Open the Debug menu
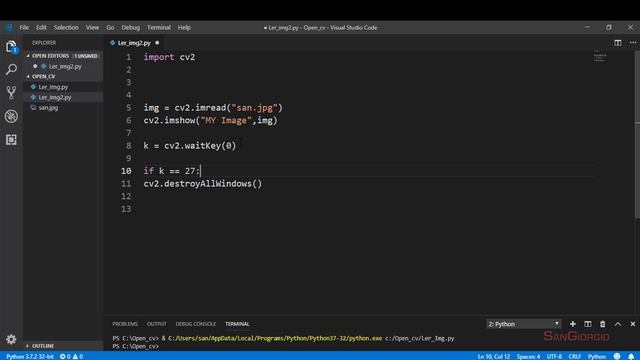The image size is (640, 360). tap(131, 27)
